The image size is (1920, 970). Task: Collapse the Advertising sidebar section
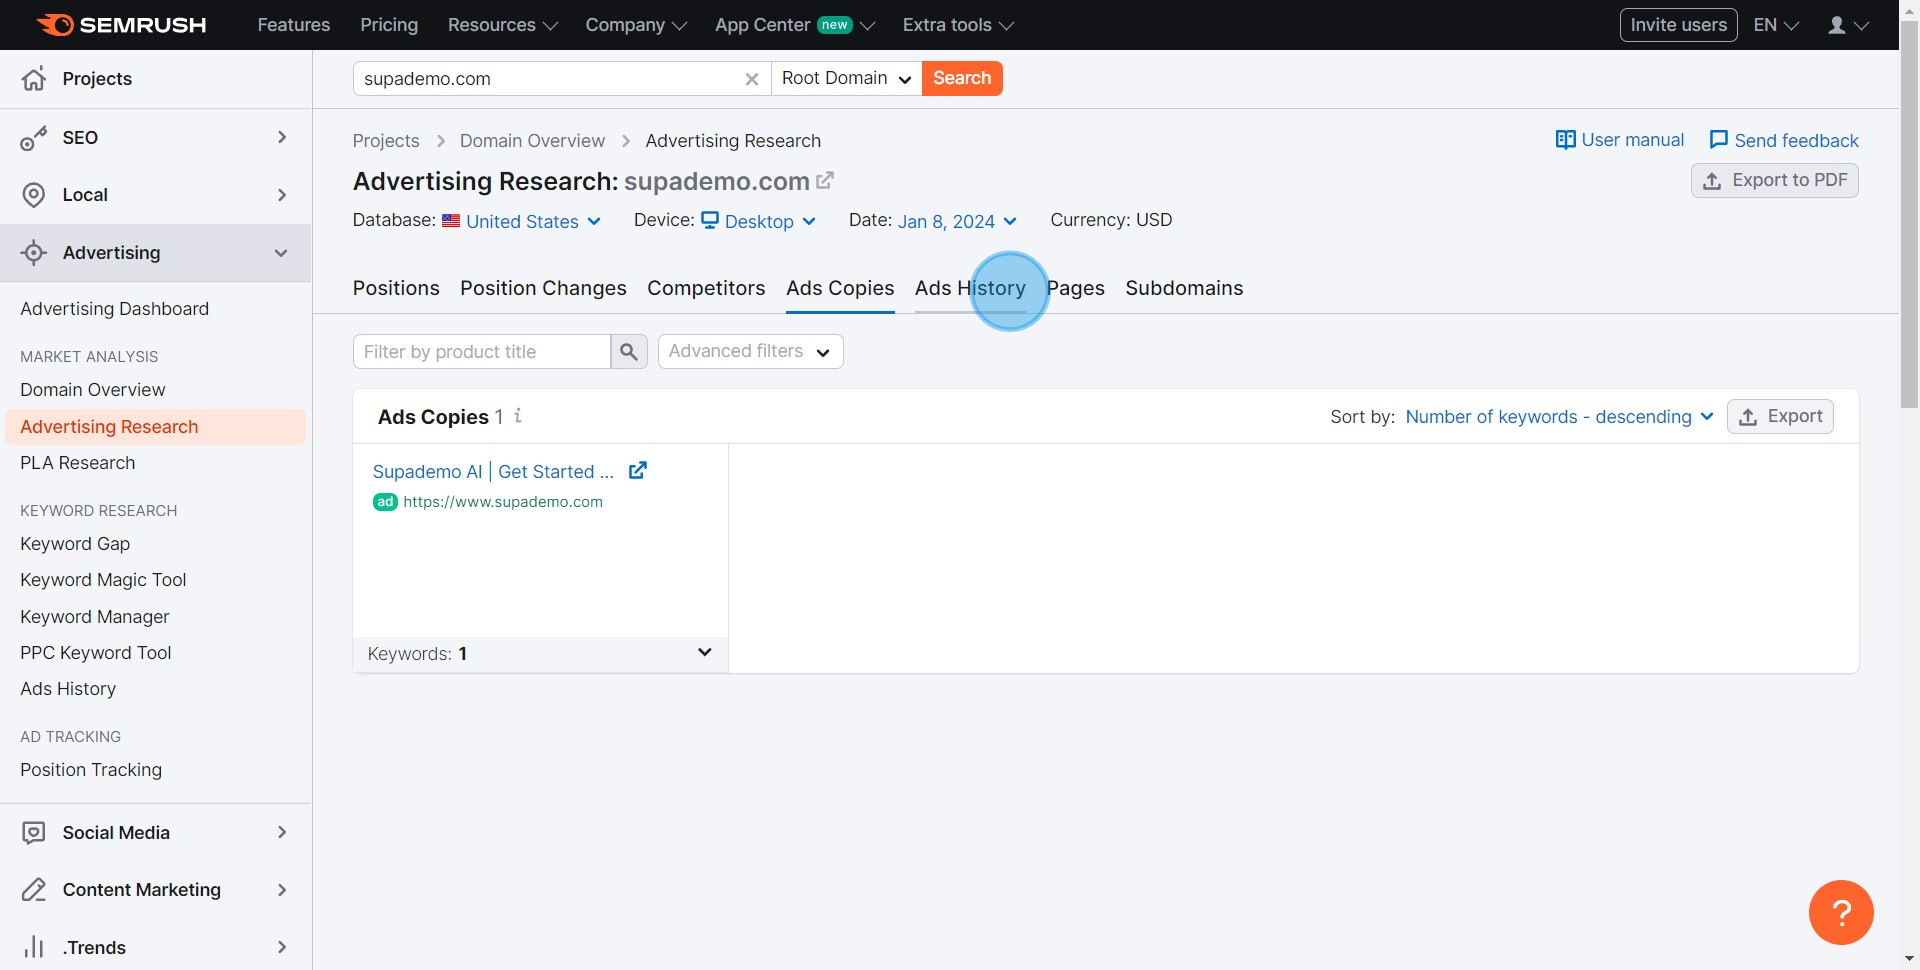(281, 253)
